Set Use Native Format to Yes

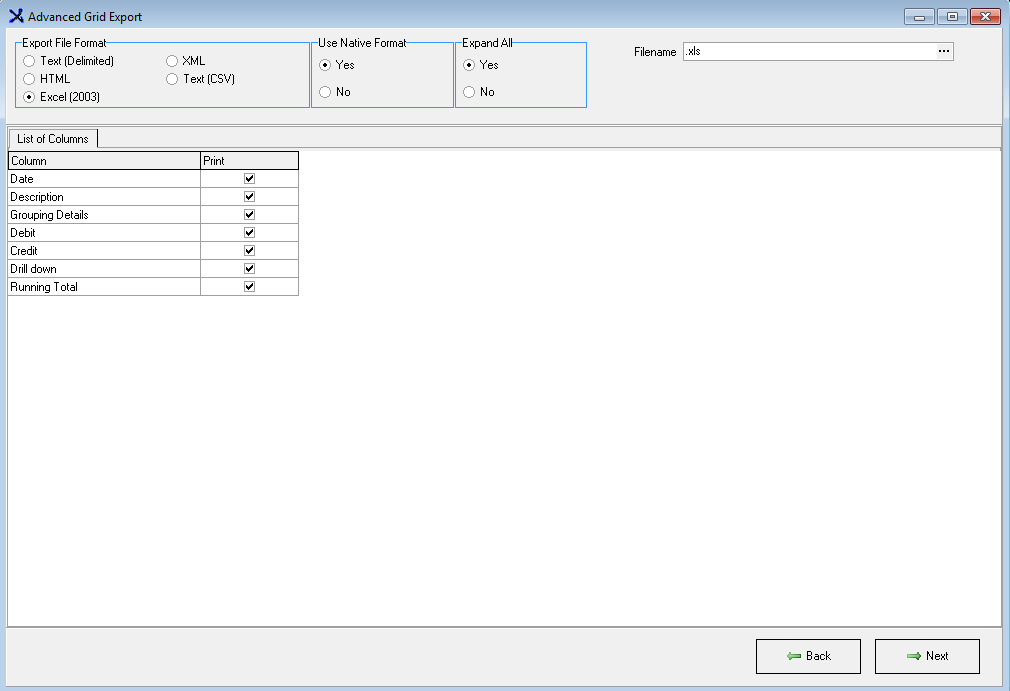[x=325, y=65]
